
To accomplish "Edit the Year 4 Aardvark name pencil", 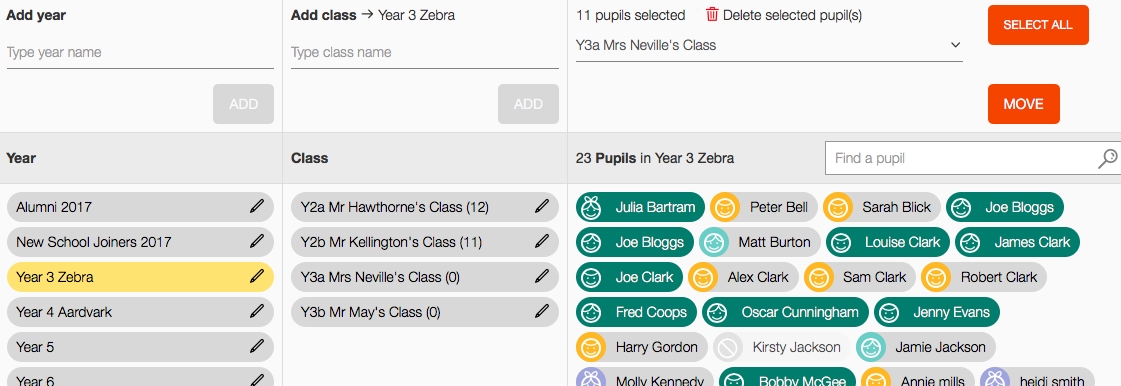I will coord(257,312).
